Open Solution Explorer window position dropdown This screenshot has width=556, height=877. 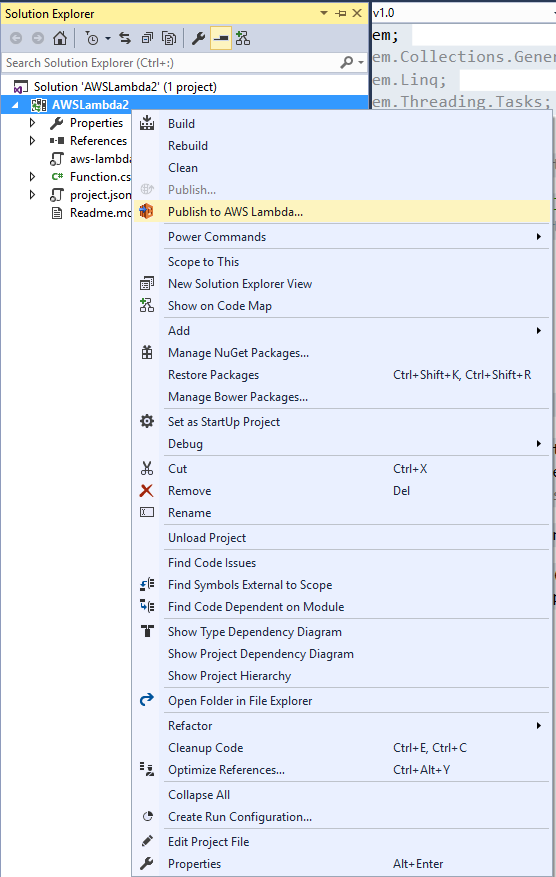click(324, 13)
